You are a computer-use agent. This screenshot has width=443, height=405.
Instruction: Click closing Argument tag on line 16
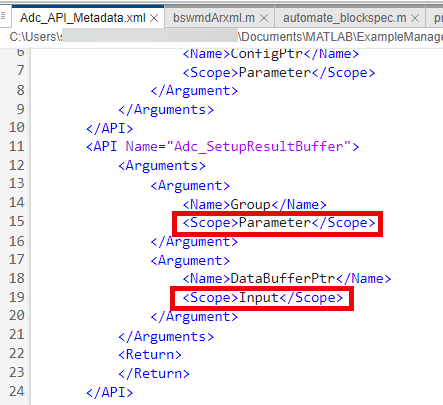tap(194, 241)
